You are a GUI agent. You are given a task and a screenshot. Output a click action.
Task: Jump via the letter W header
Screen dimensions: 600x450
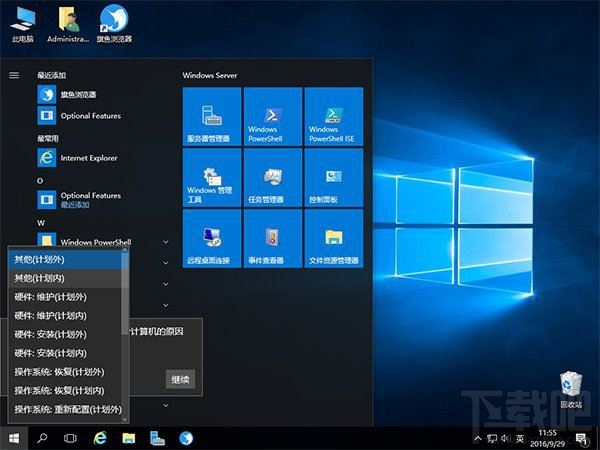41,223
